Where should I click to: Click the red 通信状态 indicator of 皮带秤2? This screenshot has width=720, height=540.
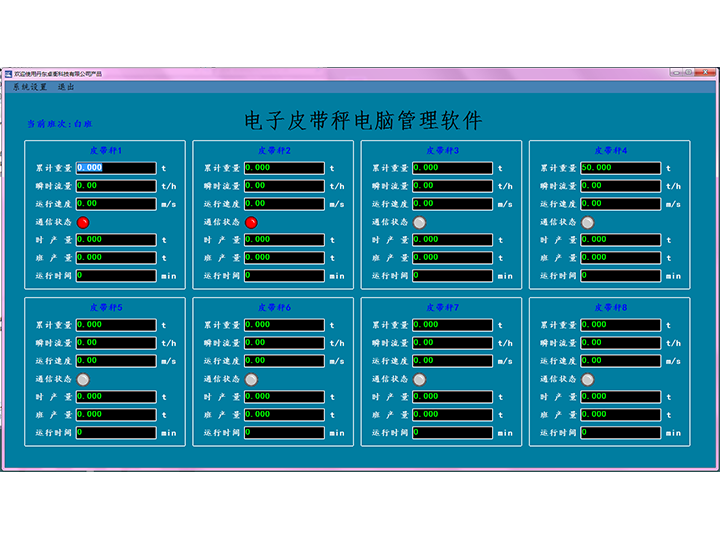251,222
